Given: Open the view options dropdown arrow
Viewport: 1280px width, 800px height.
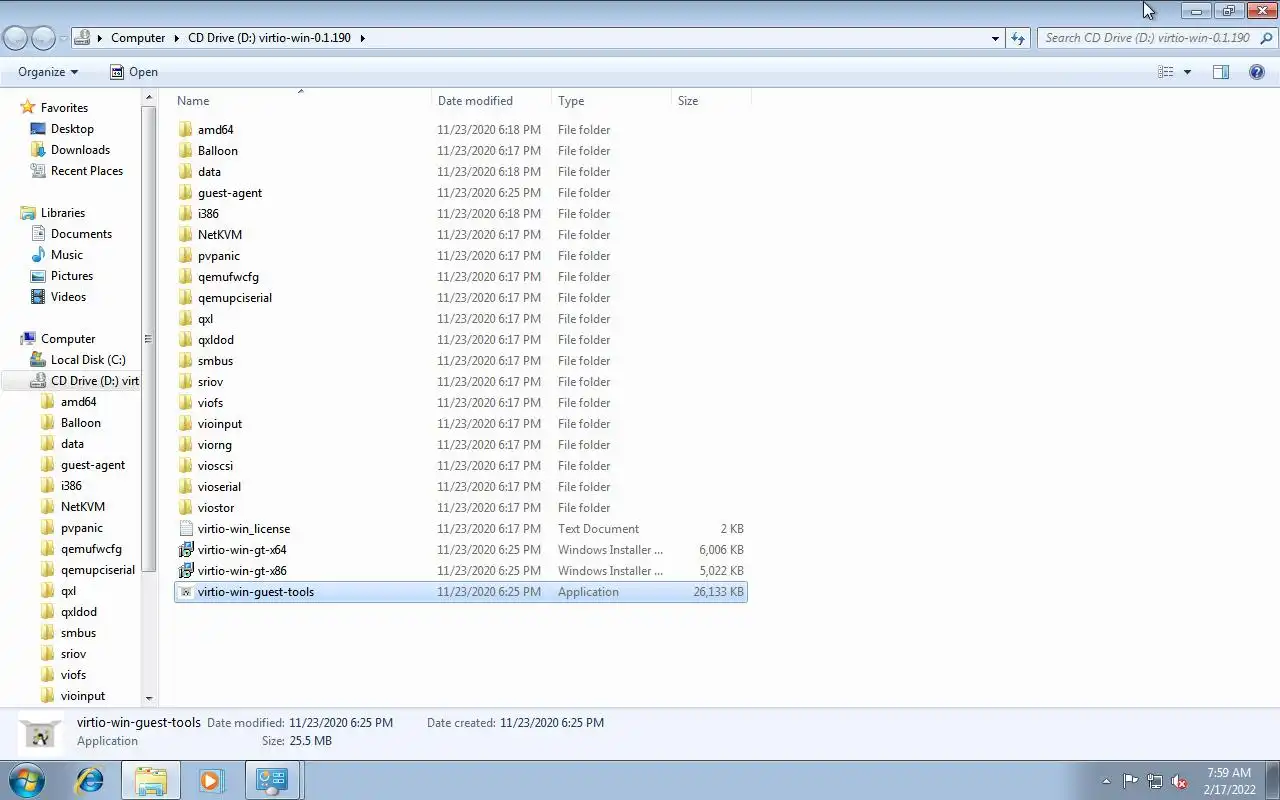Looking at the screenshot, I should 1187,72.
